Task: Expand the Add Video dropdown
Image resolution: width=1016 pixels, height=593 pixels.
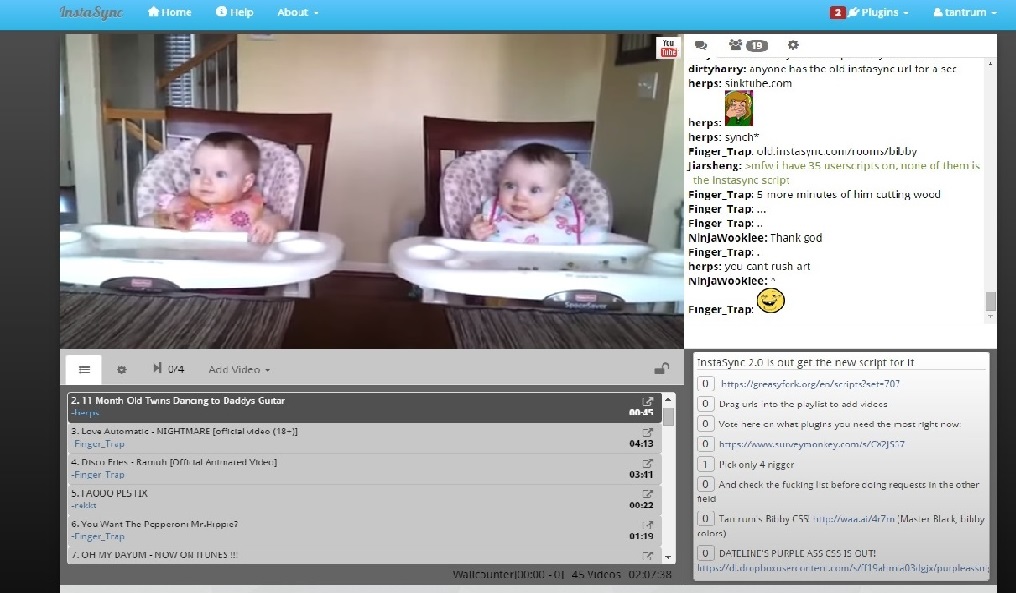Action: [239, 369]
